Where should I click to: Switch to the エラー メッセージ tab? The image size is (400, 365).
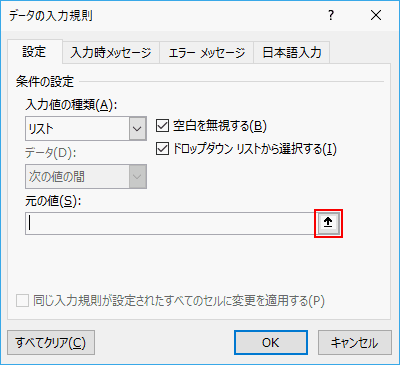(x=207, y=53)
